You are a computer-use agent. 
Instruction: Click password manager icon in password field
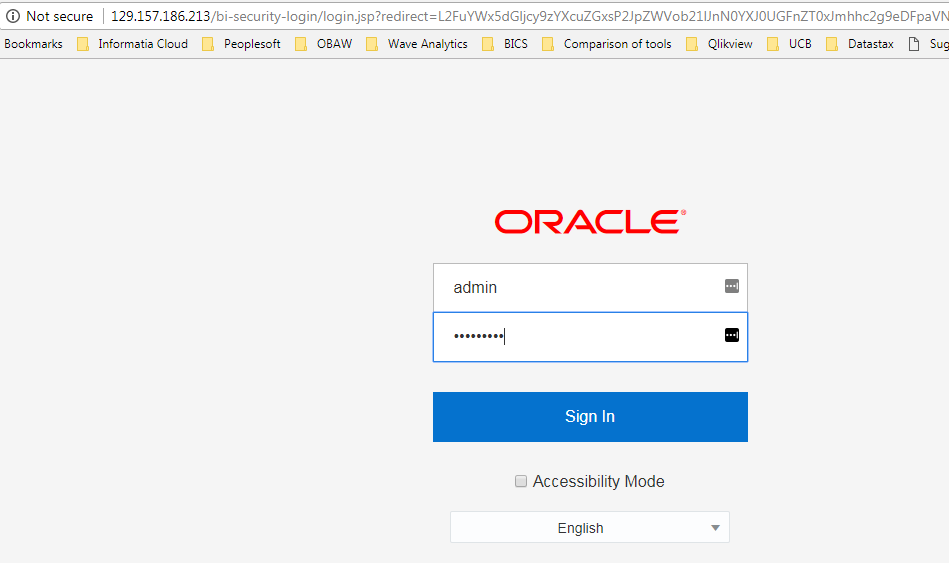pos(731,335)
